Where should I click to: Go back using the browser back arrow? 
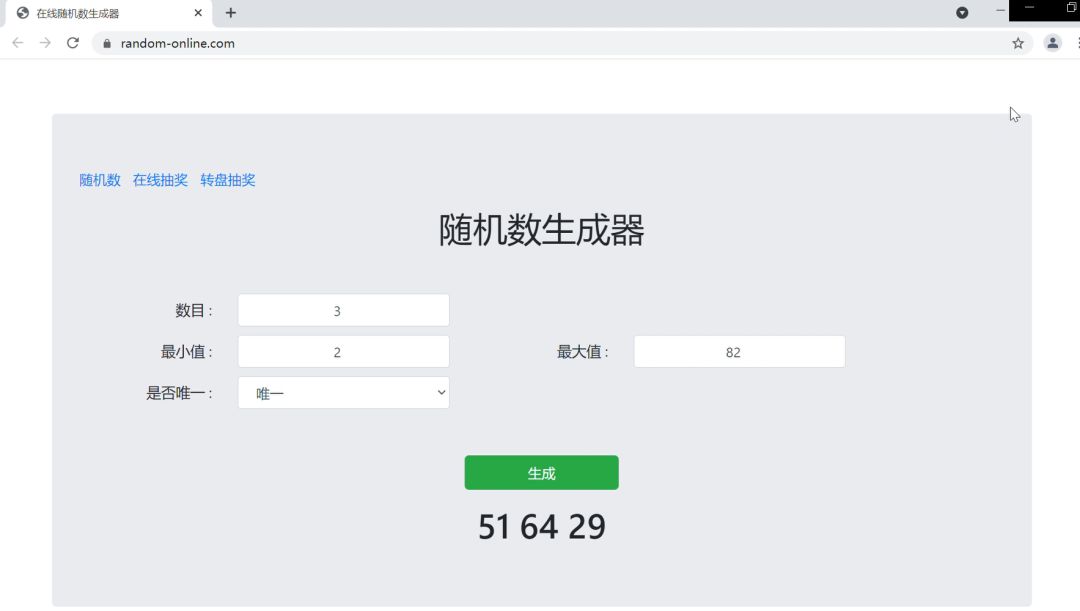(18, 43)
